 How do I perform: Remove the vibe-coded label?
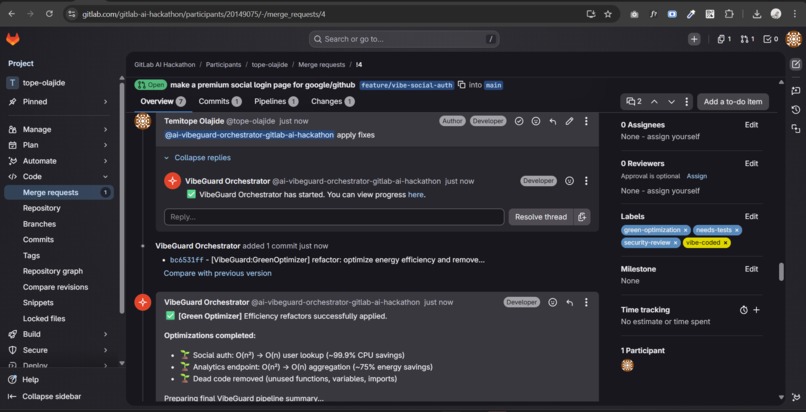[x=725, y=242]
